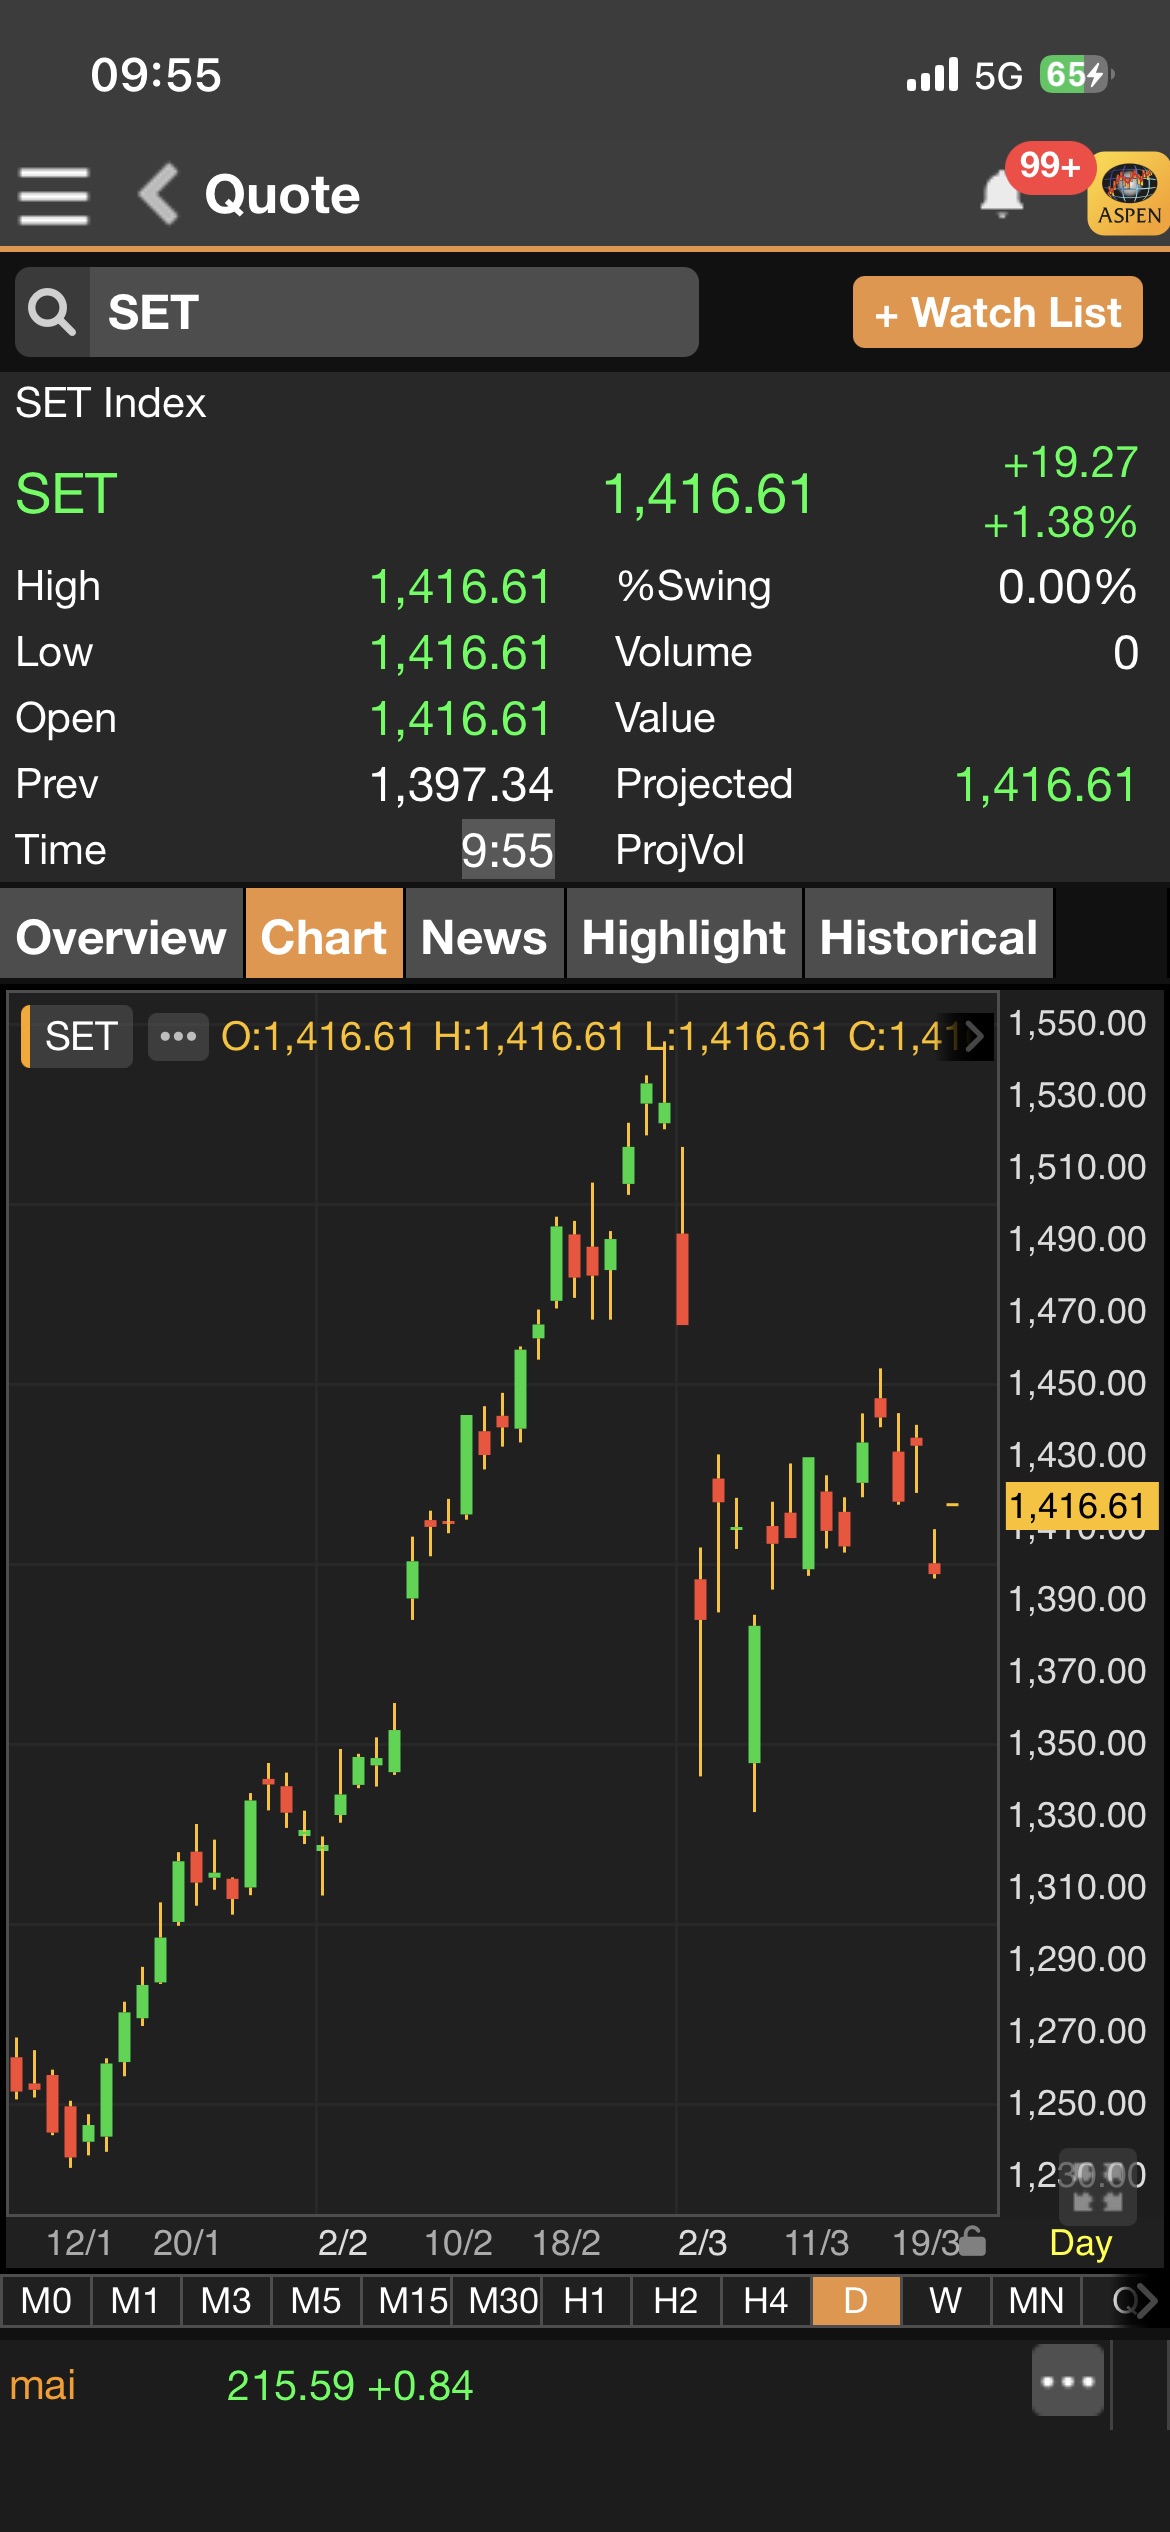Open the SET symbol label on chart
The width and height of the screenshot is (1170, 2532).
coord(80,1036)
